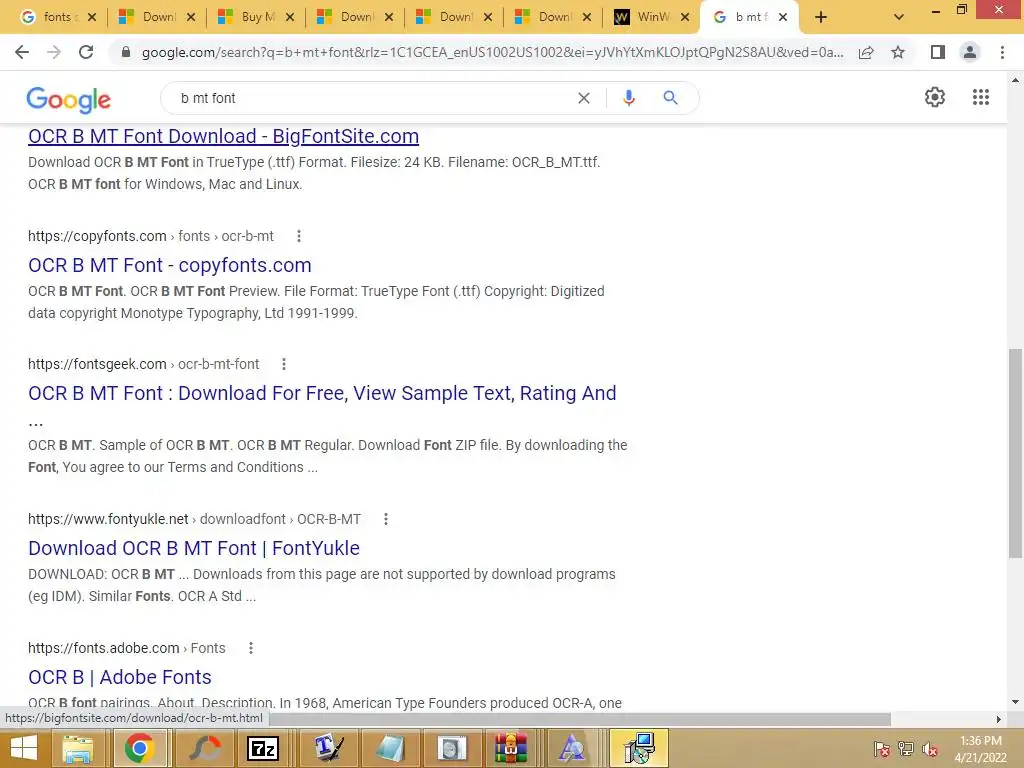The height and width of the screenshot is (768, 1024).
Task: Click the forward navigation arrow
Action: [x=54, y=52]
